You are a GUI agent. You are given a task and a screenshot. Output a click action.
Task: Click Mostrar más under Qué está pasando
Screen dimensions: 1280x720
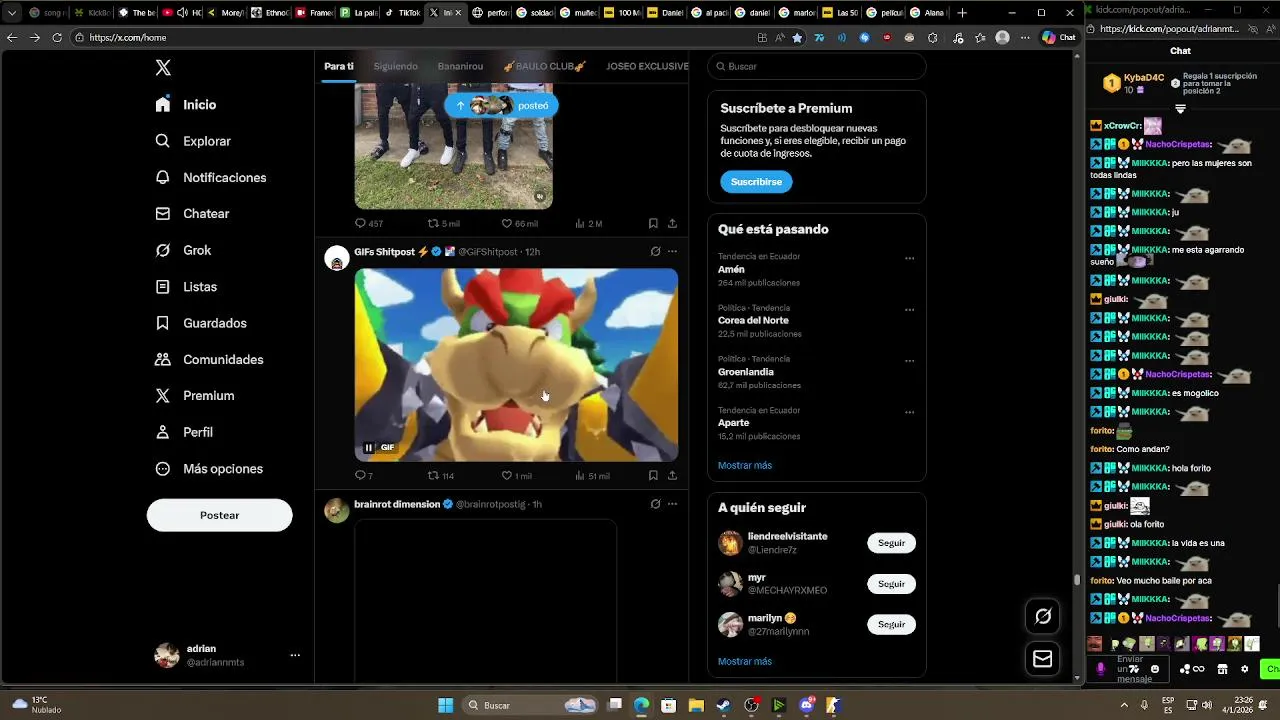(745, 465)
